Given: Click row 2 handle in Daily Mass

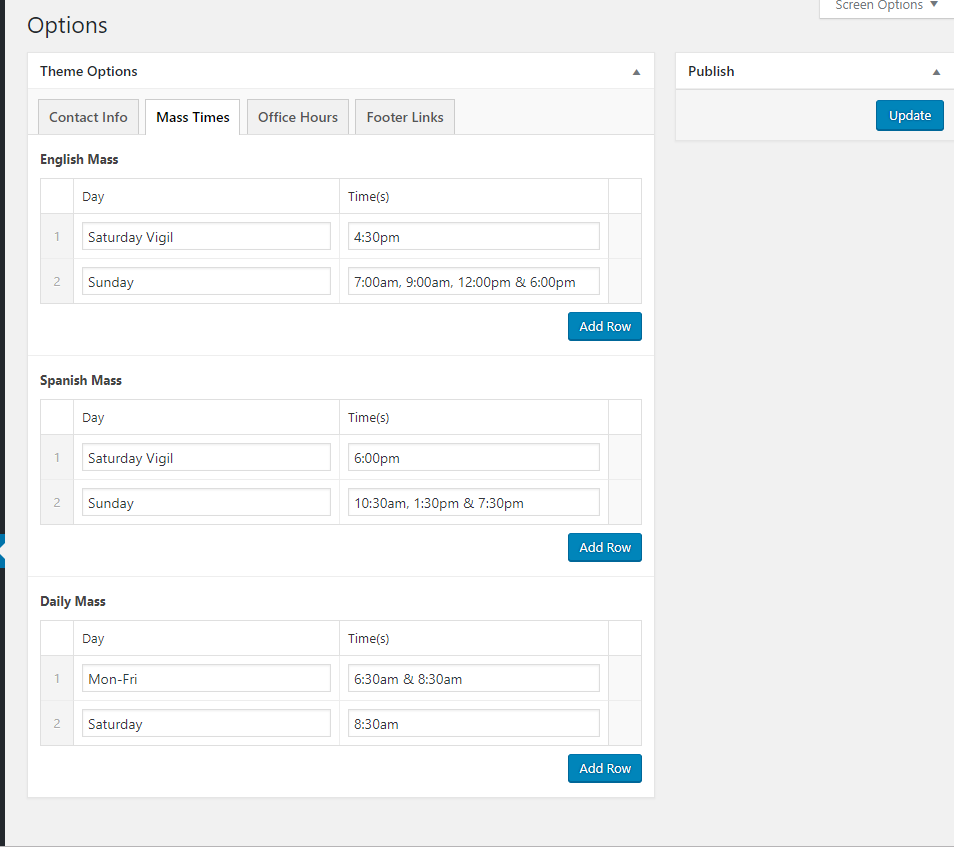Looking at the screenshot, I should point(57,724).
